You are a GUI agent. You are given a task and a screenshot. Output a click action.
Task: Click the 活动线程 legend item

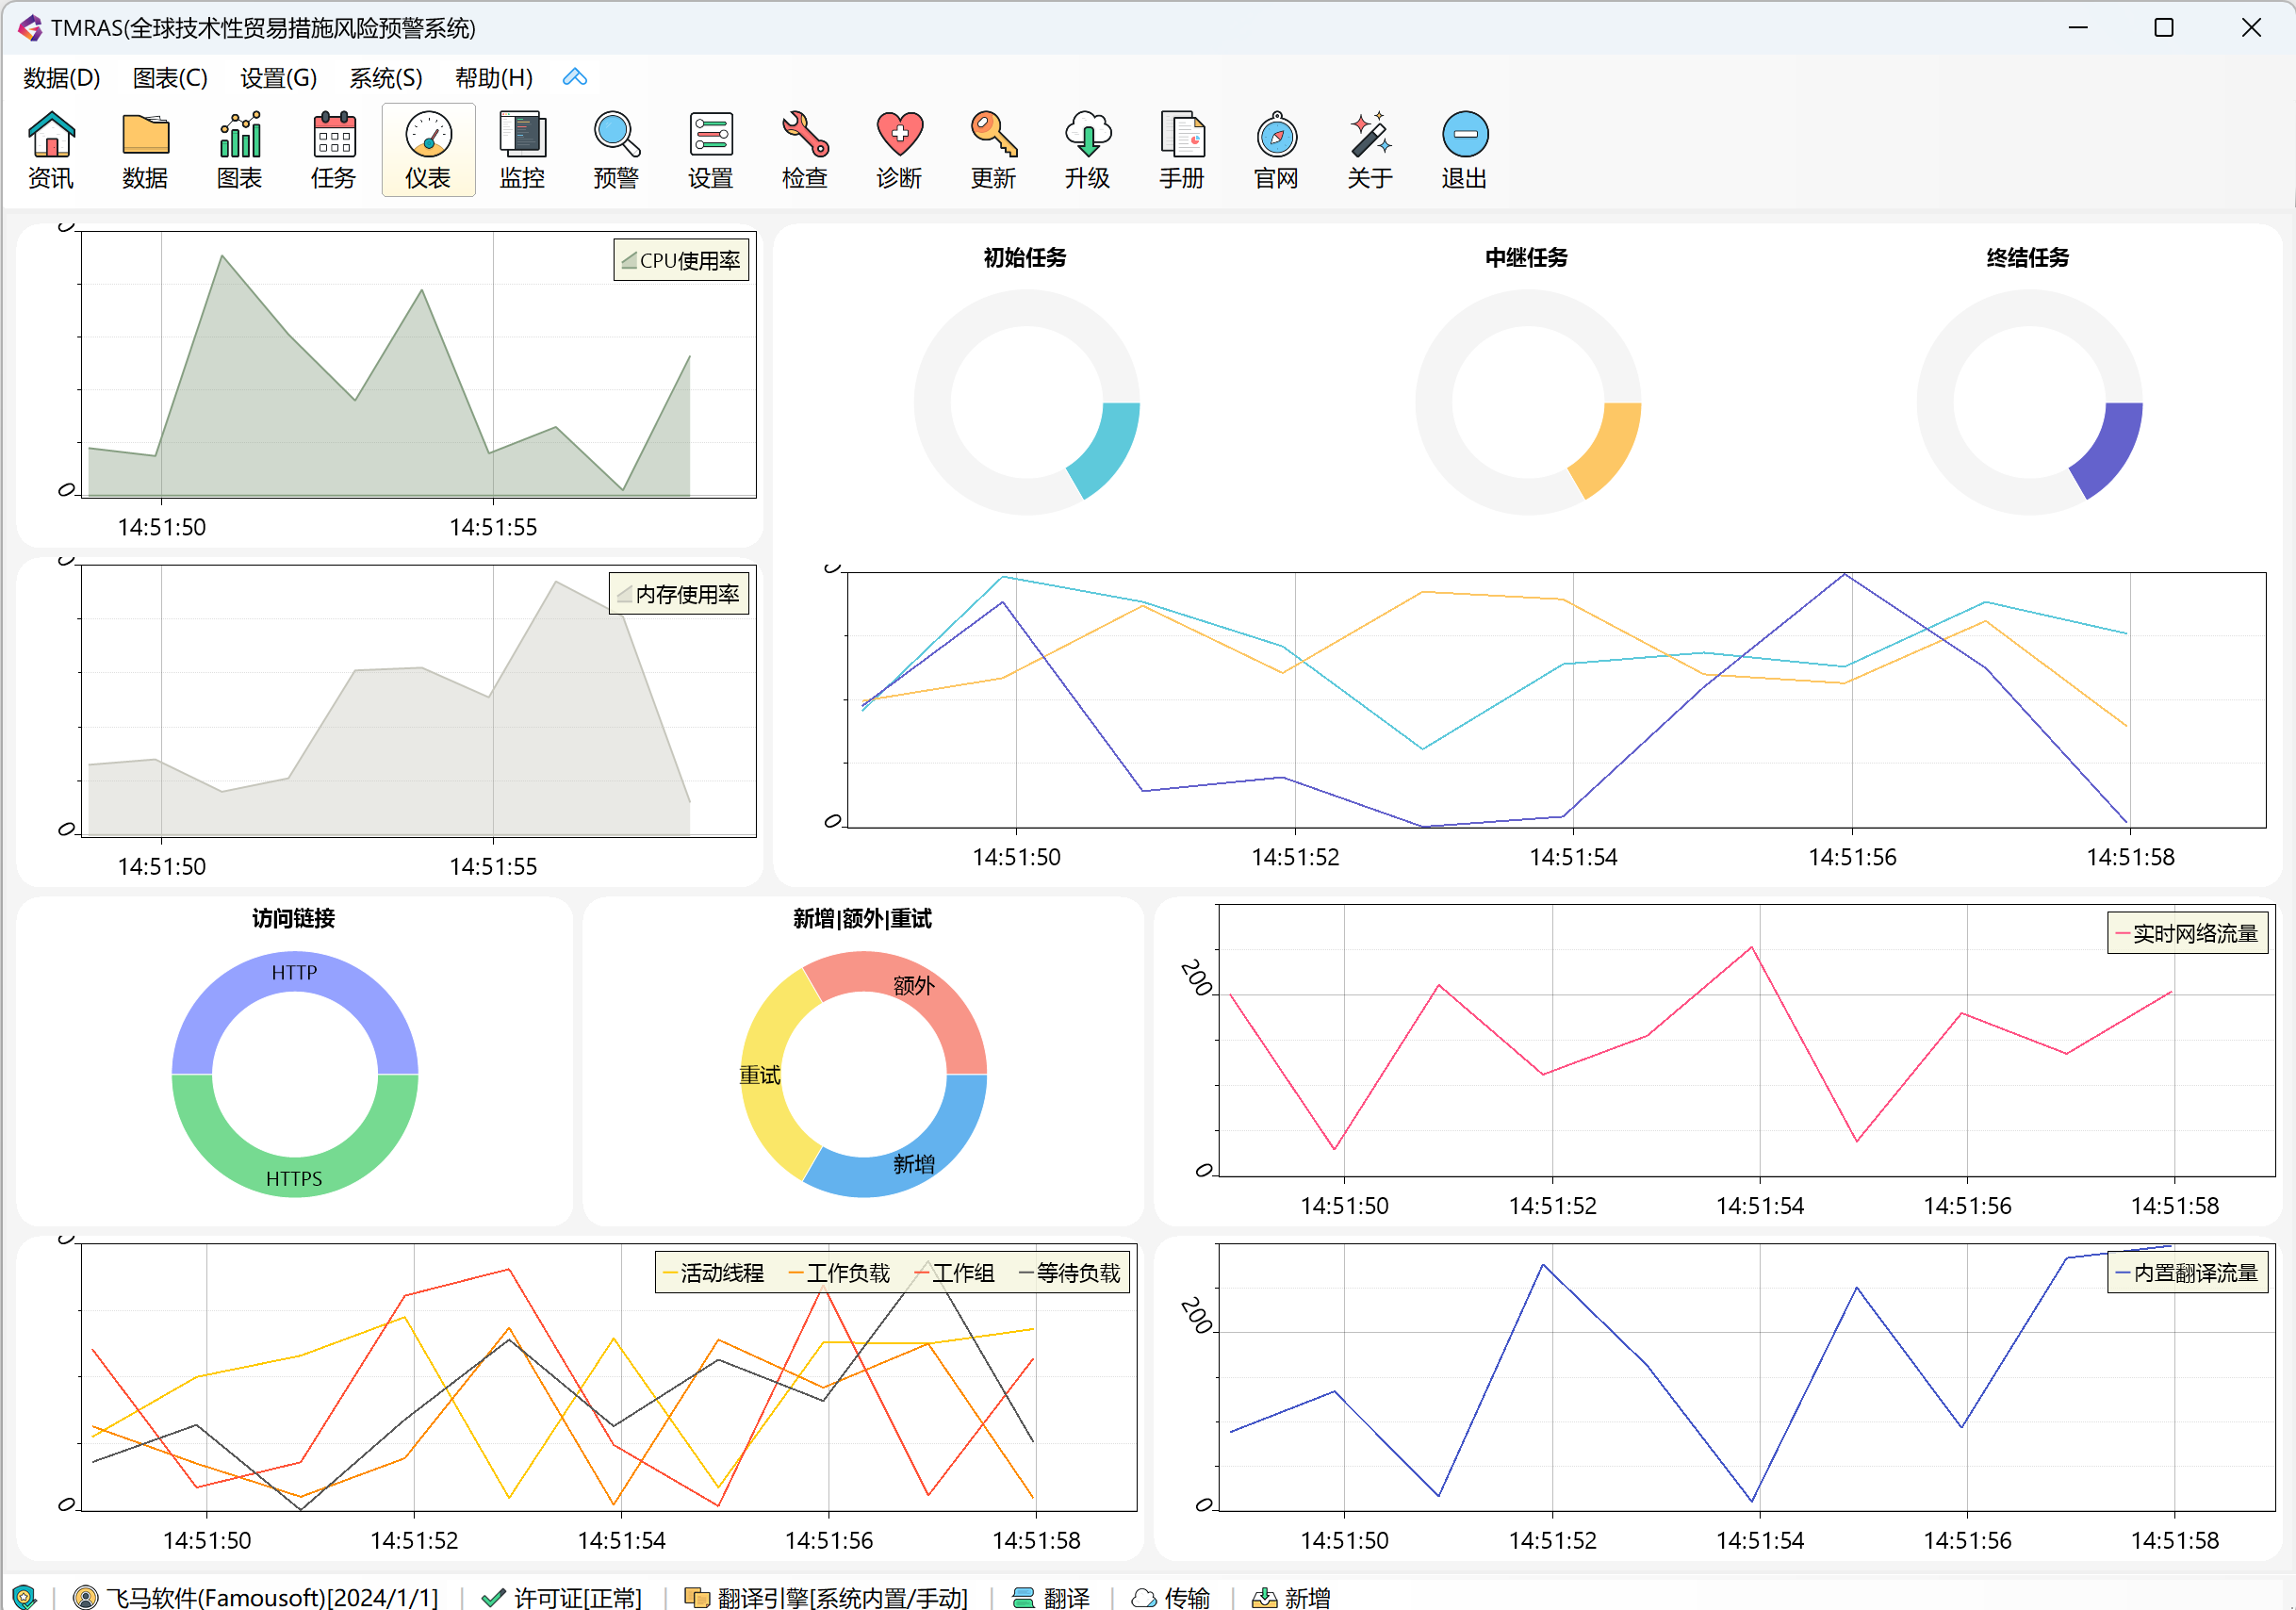[714, 1273]
